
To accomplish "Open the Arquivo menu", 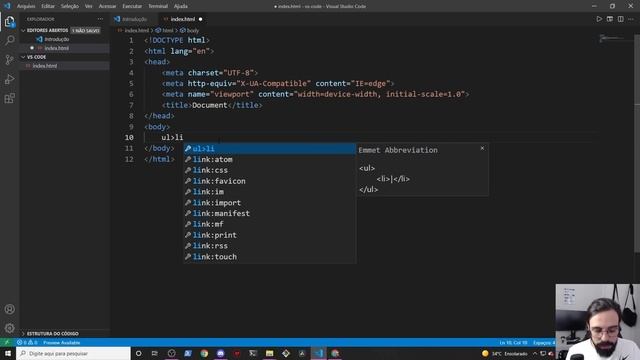I will pos(26,6).
